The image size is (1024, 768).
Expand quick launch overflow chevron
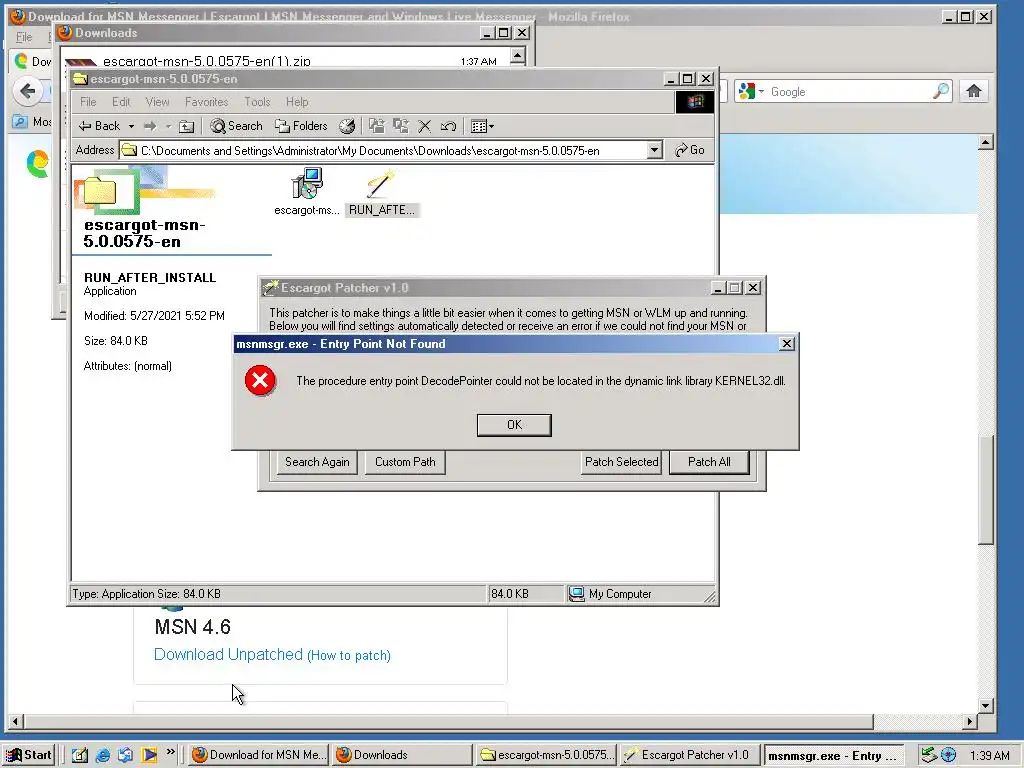[170, 752]
